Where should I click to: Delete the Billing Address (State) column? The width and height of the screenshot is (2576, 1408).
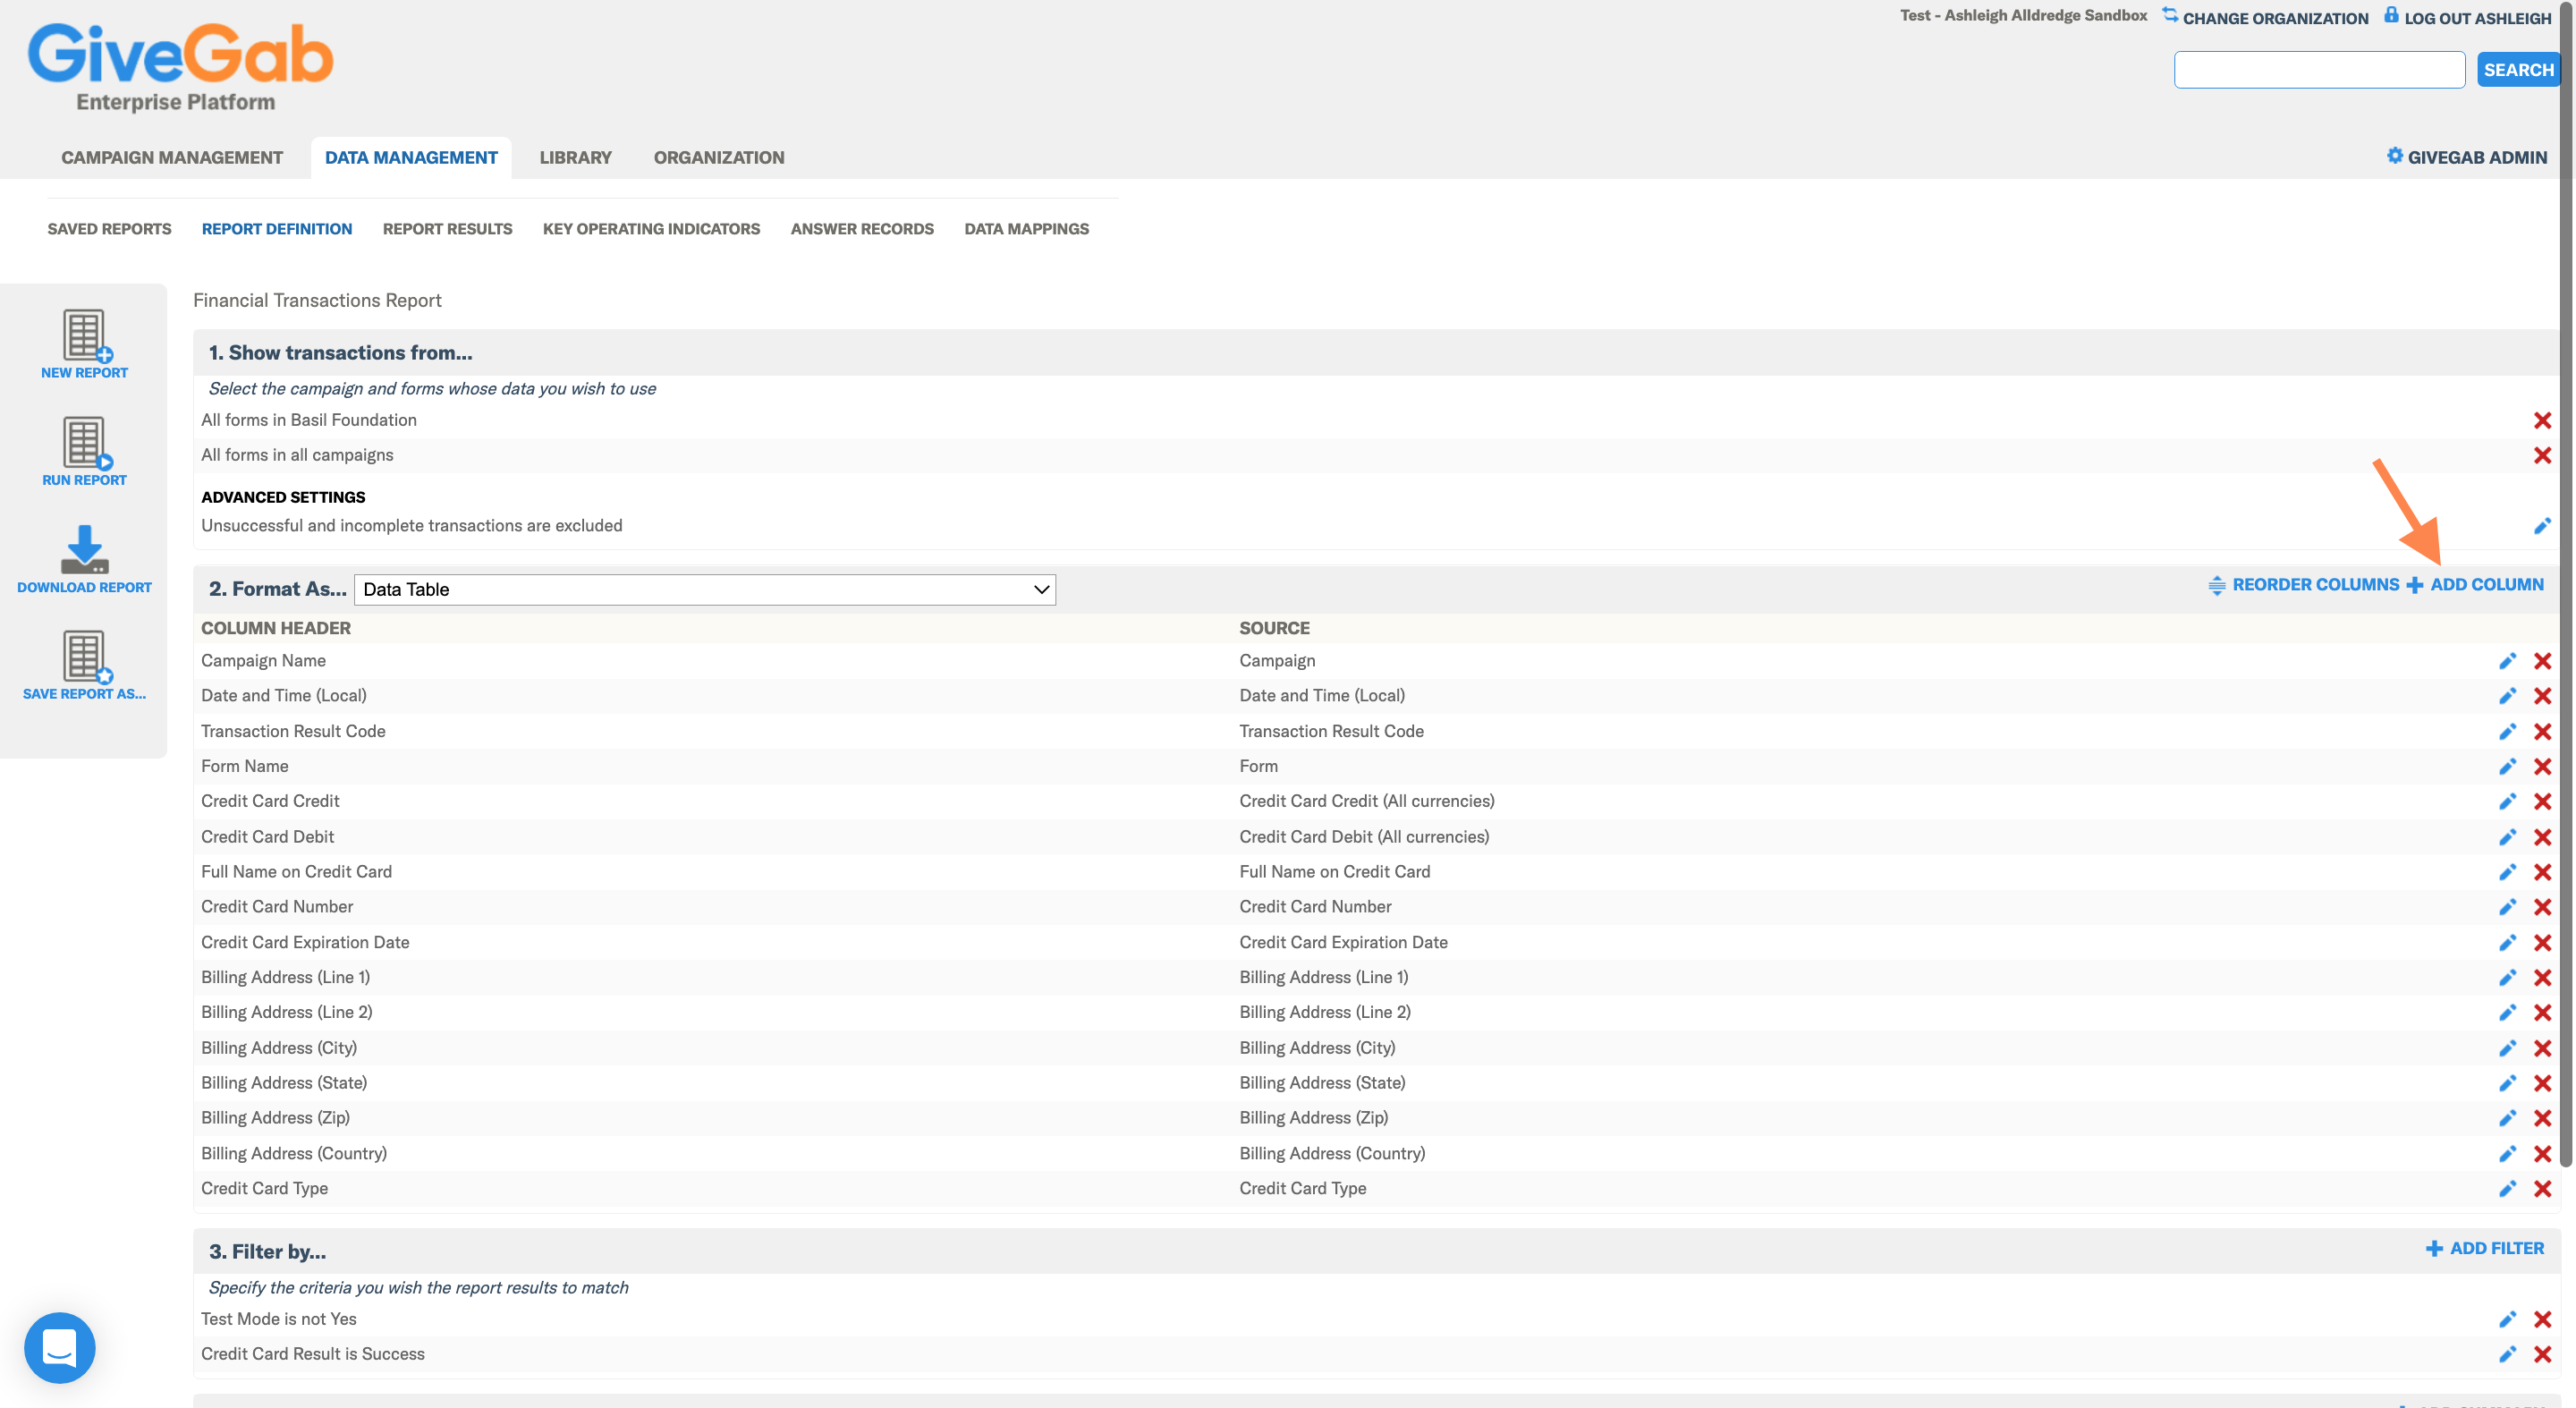tap(2542, 1083)
